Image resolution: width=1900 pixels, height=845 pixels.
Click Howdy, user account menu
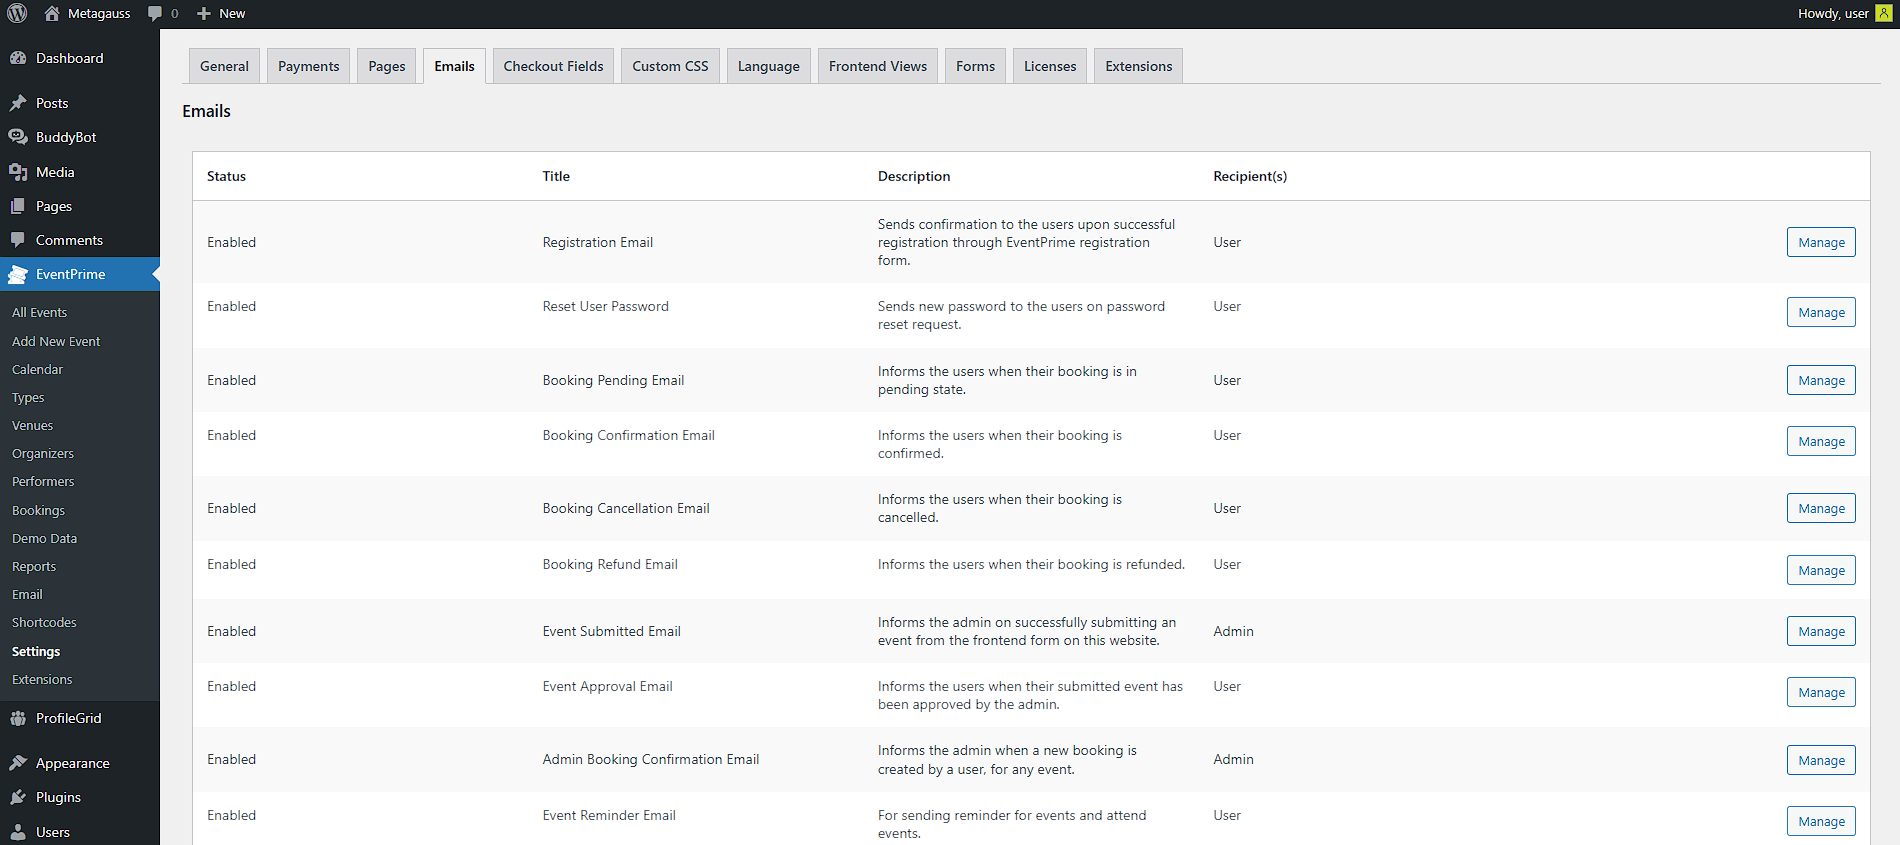[1843, 13]
